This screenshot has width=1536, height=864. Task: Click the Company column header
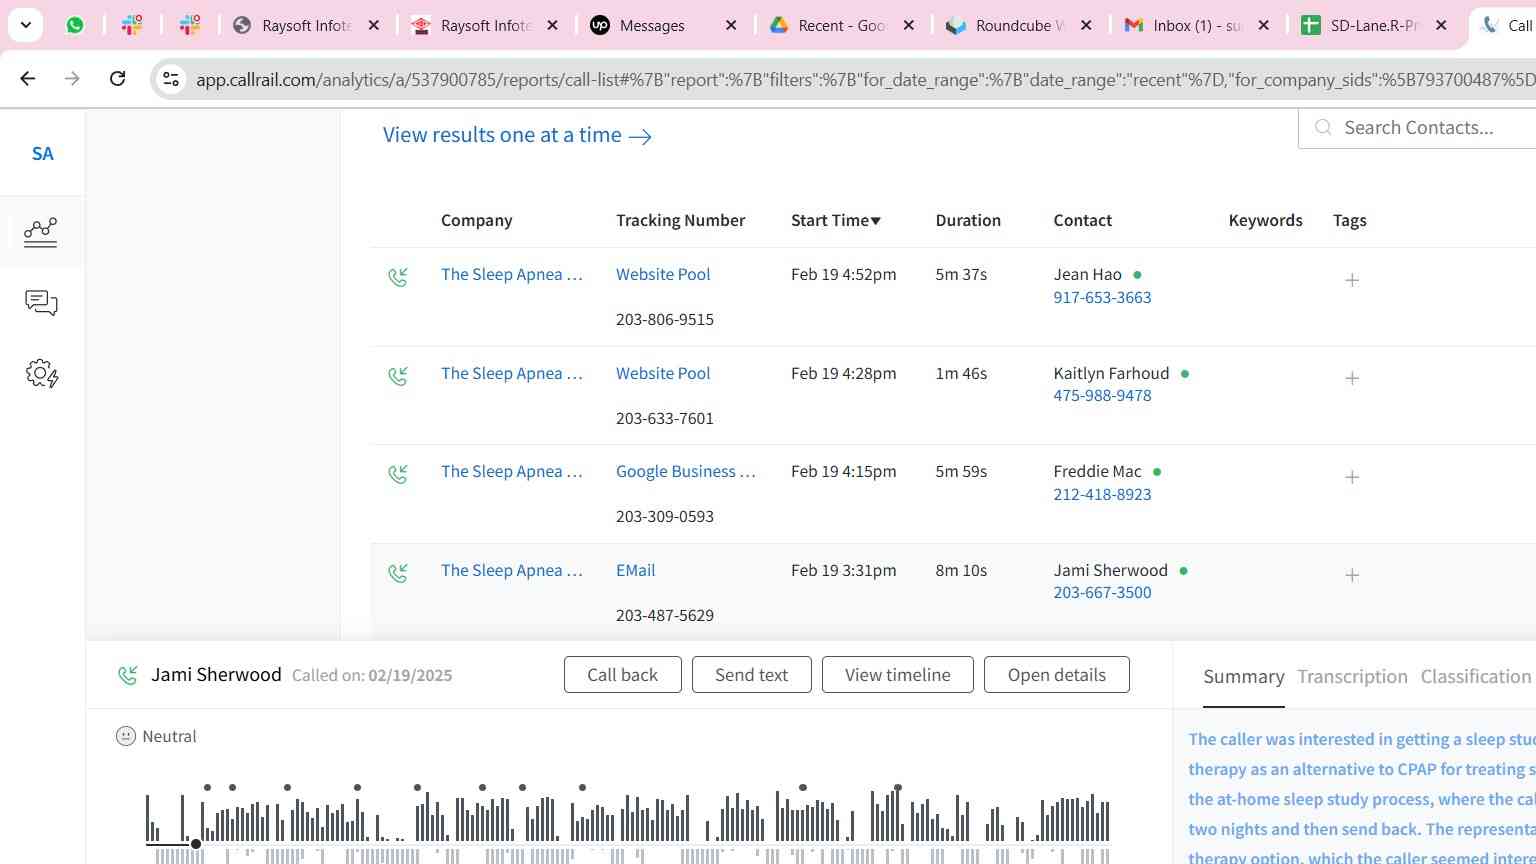tap(476, 220)
